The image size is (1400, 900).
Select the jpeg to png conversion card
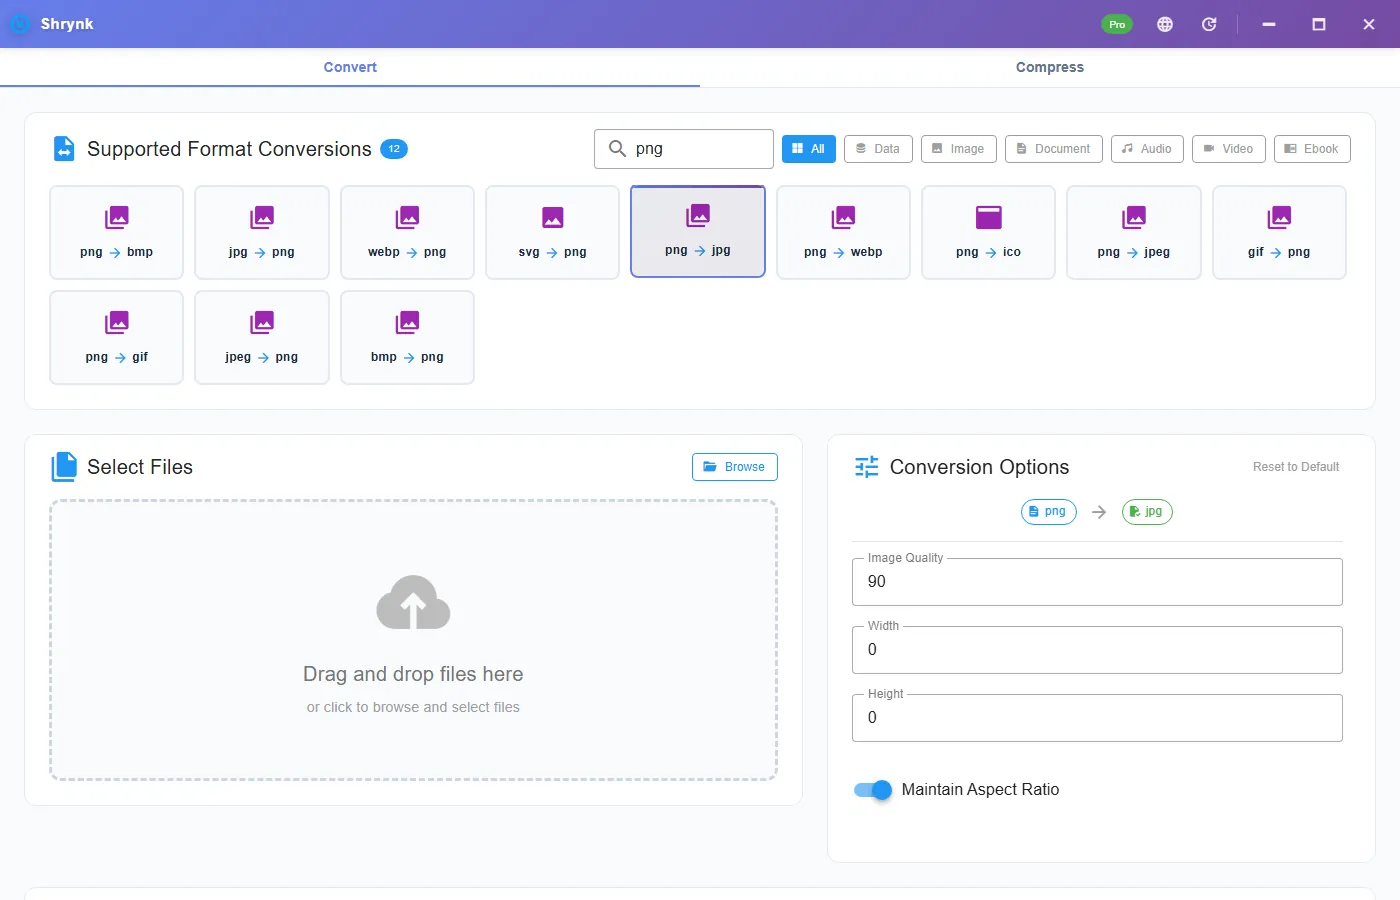(x=262, y=337)
